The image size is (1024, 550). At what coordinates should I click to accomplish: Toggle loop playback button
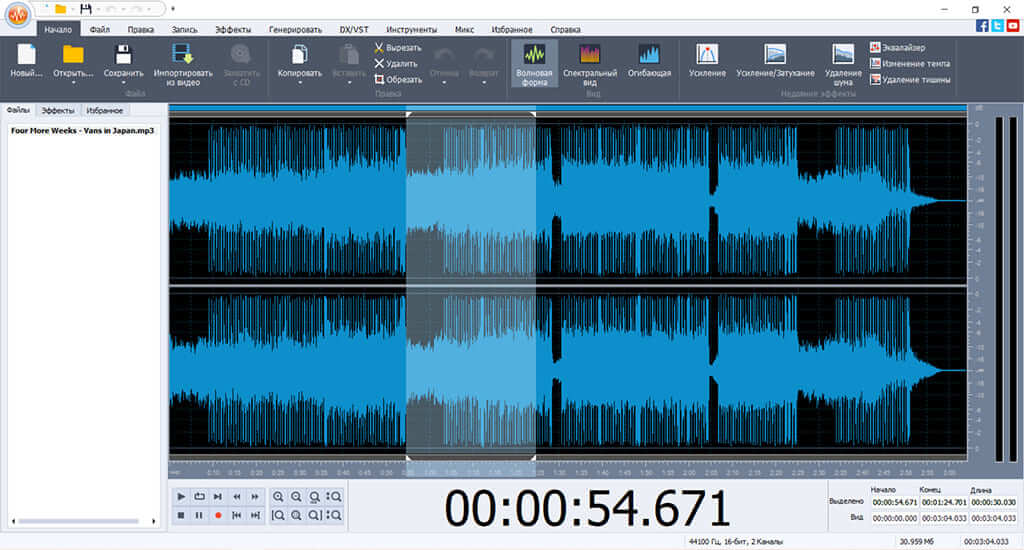[x=199, y=497]
